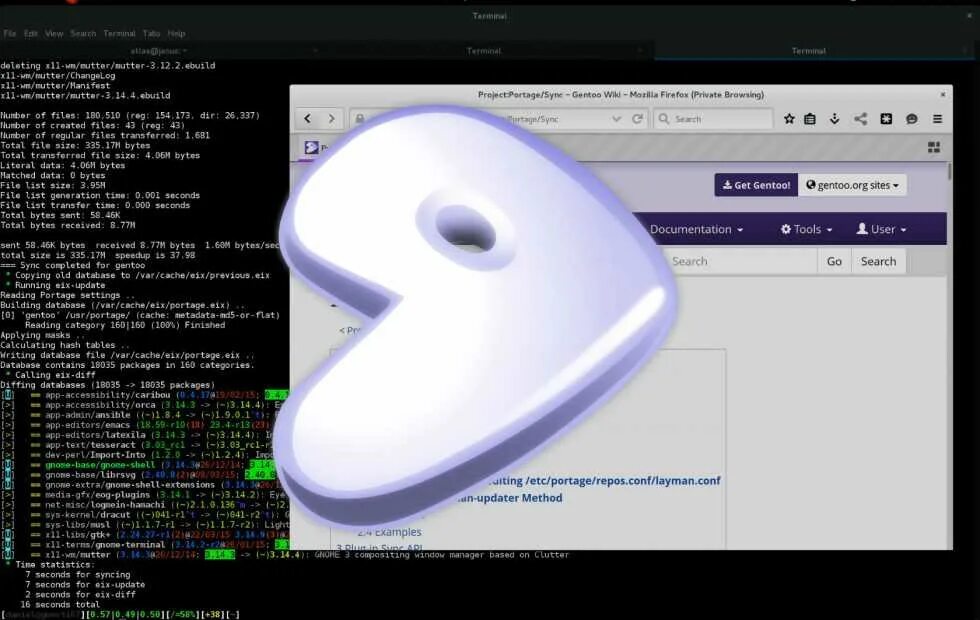Click the 'Running eix-update' terminal line
Image resolution: width=980 pixels, height=620 pixels.
55,285
